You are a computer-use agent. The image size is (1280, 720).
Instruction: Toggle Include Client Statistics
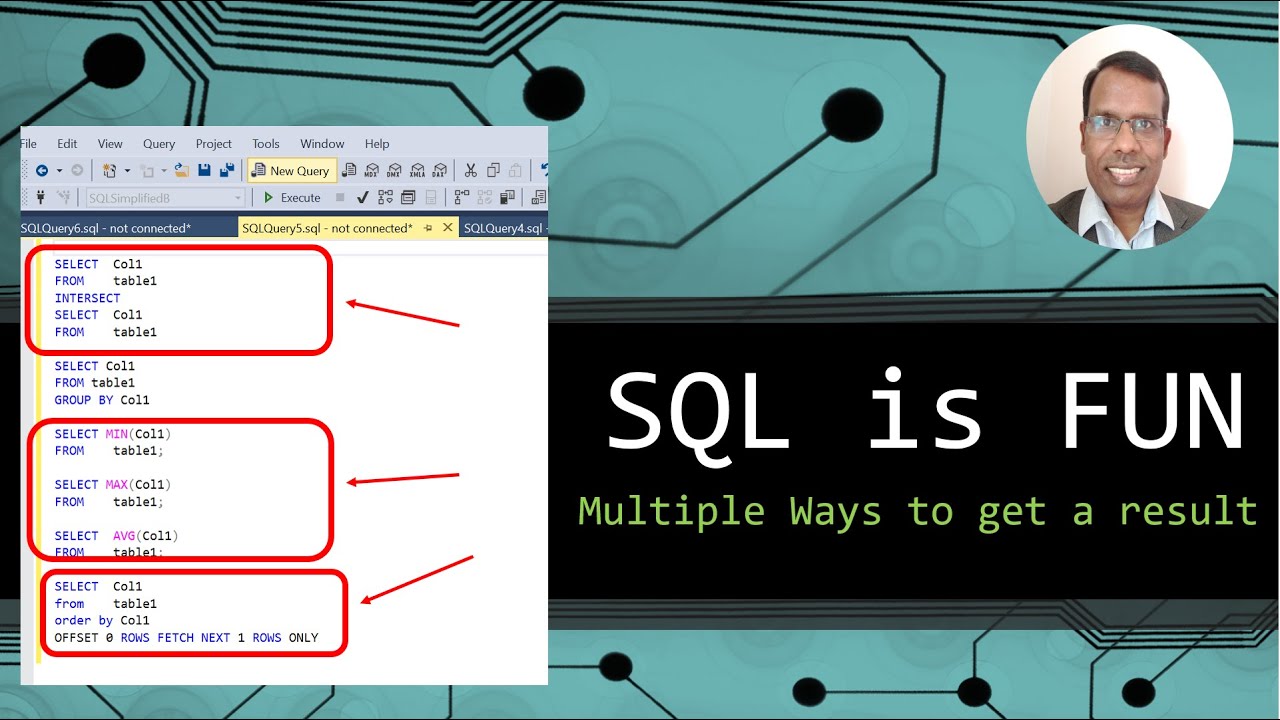pyautogui.click(x=507, y=198)
